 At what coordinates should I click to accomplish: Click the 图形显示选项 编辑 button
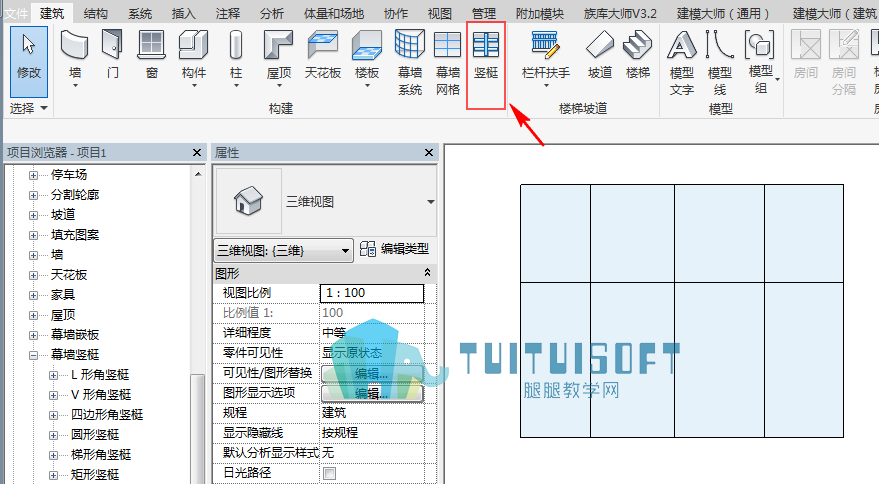click(x=372, y=393)
